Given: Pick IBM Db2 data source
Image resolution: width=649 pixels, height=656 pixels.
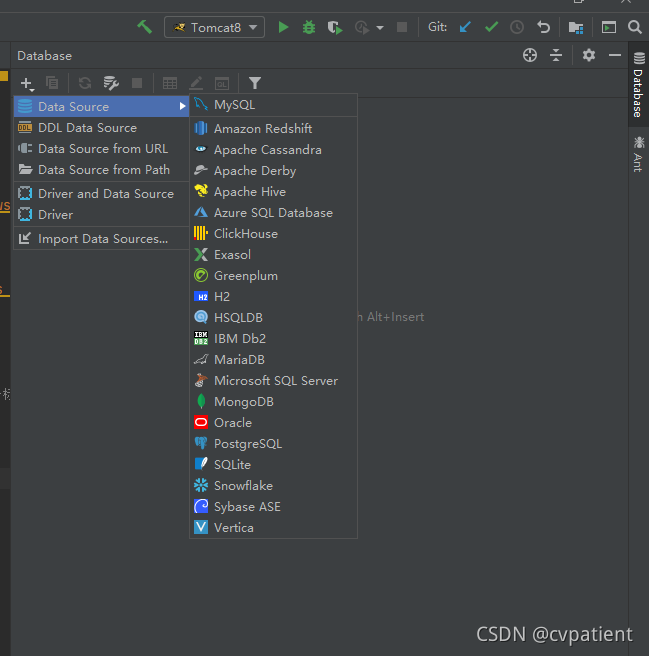Looking at the screenshot, I should (x=274, y=338).
